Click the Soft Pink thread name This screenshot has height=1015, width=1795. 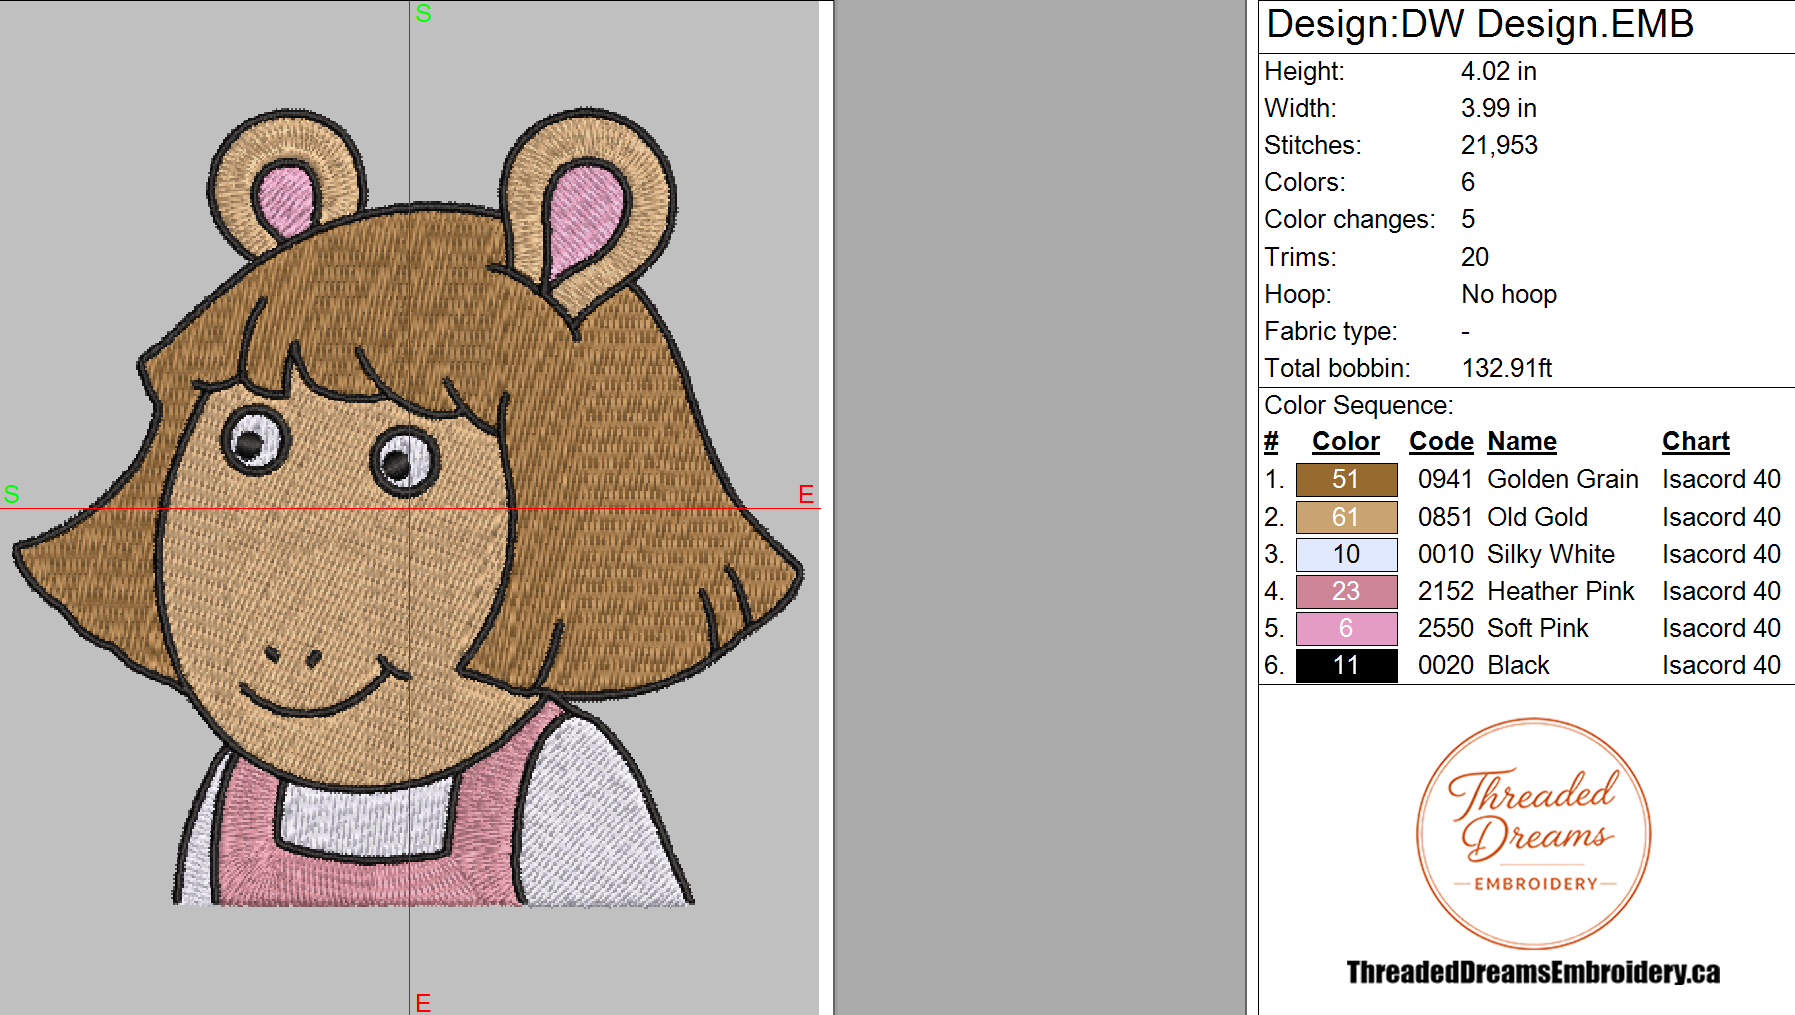tap(1538, 628)
